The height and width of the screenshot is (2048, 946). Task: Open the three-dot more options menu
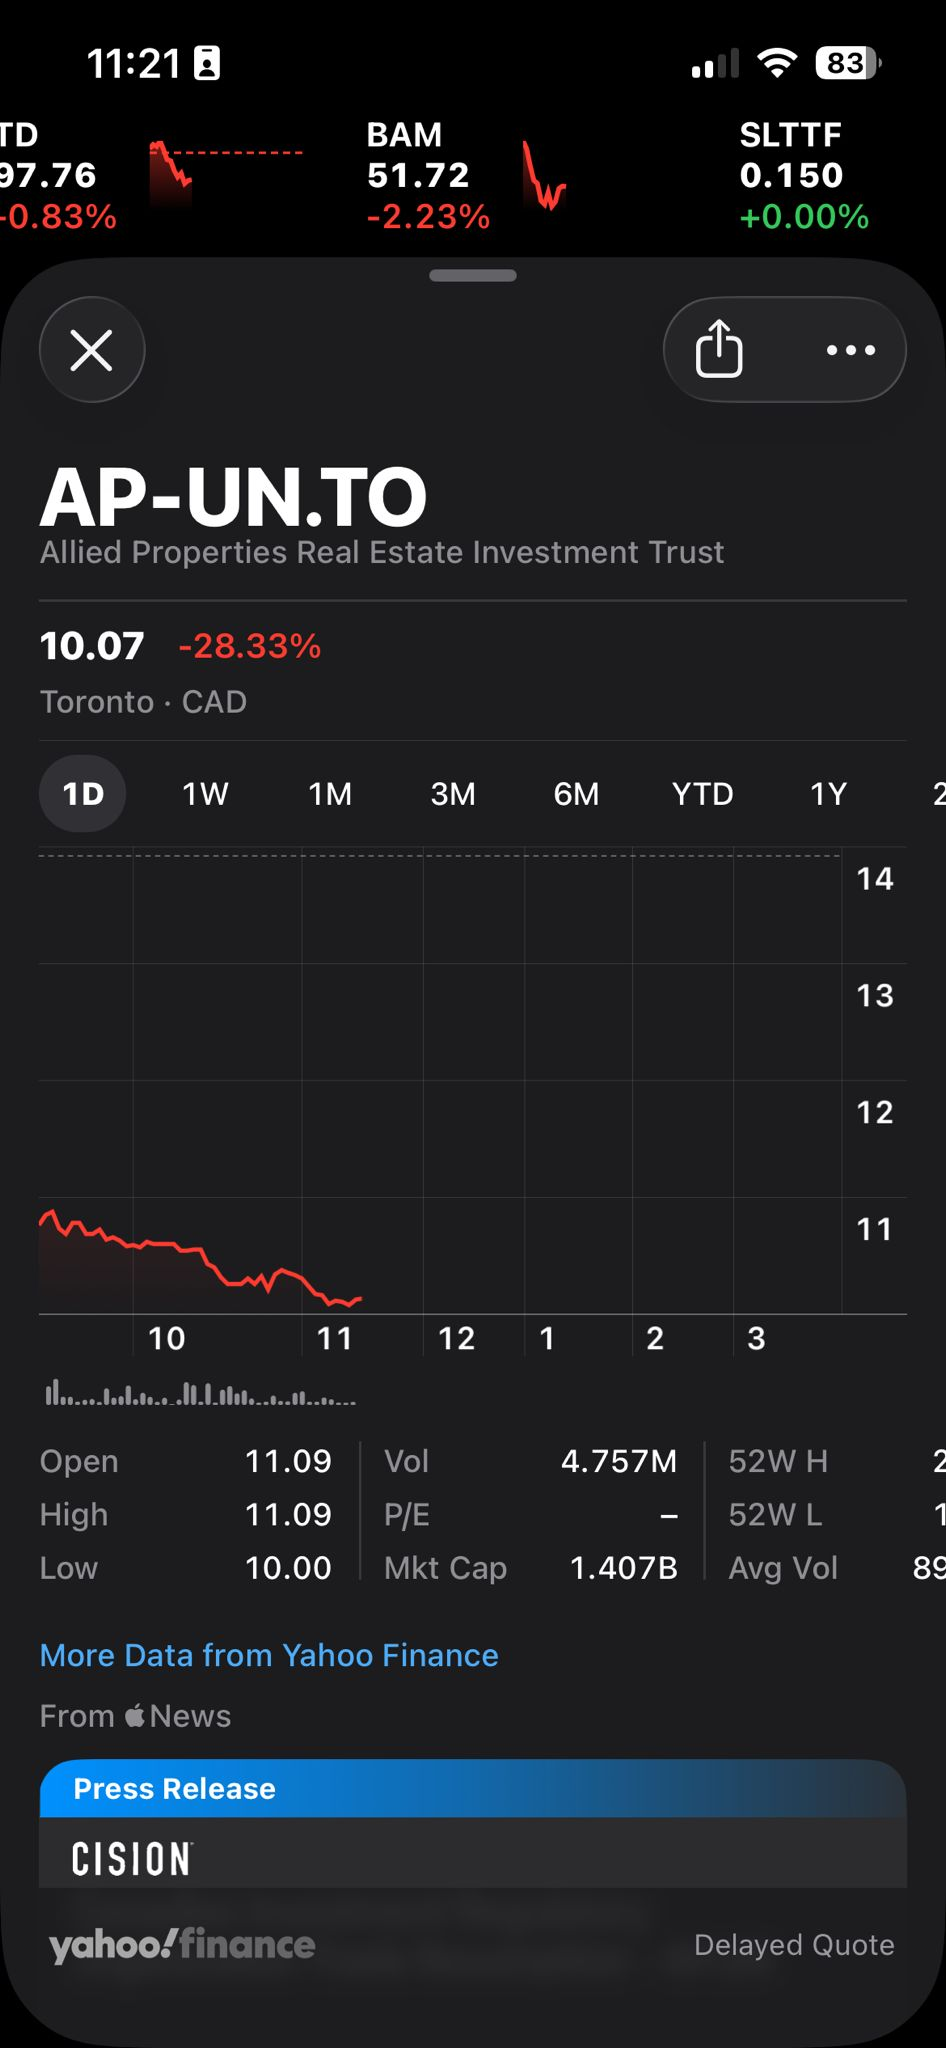pos(850,350)
